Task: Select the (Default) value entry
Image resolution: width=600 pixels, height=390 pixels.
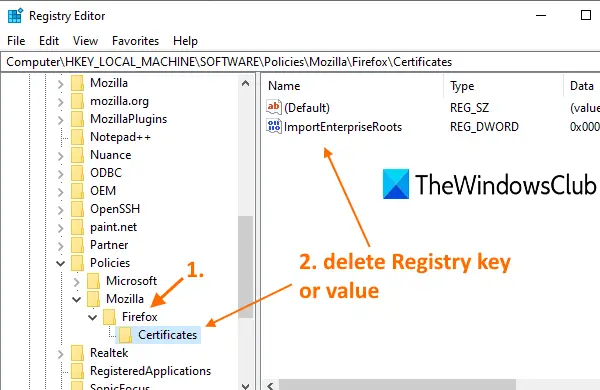Action: click(x=307, y=108)
